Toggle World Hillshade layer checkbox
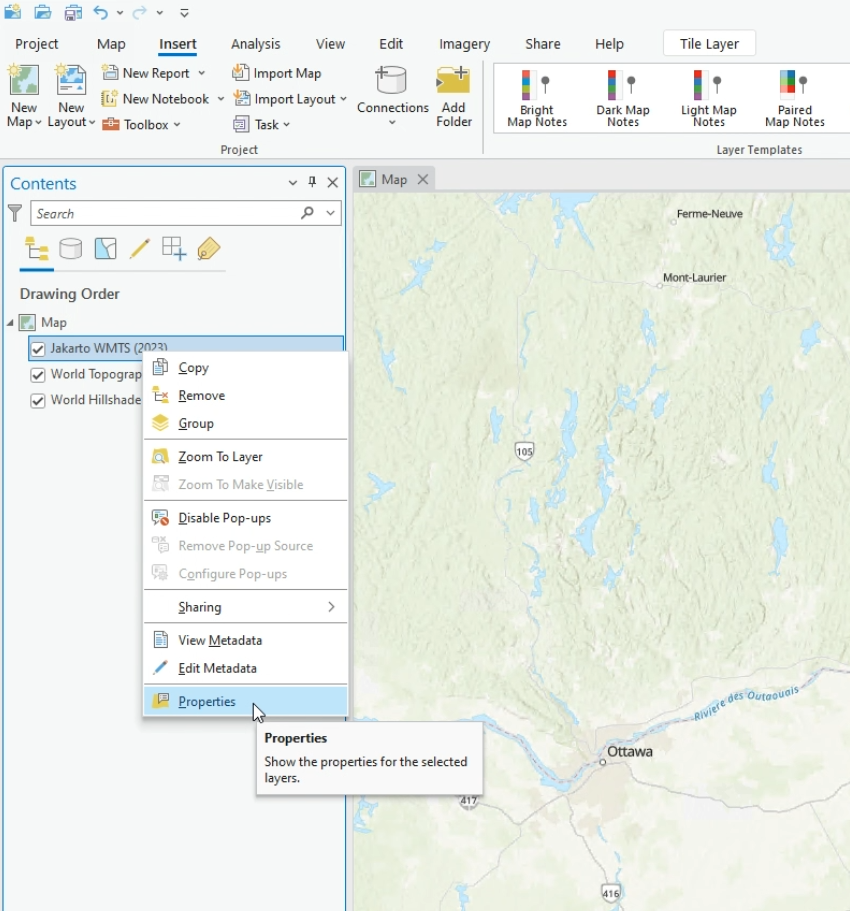Image resolution: width=850 pixels, height=911 pixels. coord(38,401)
